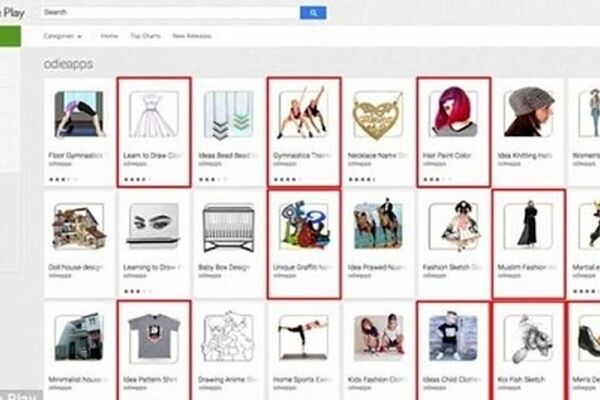
Task: Expand the Categories dropdown
Action: click(62, 36)
